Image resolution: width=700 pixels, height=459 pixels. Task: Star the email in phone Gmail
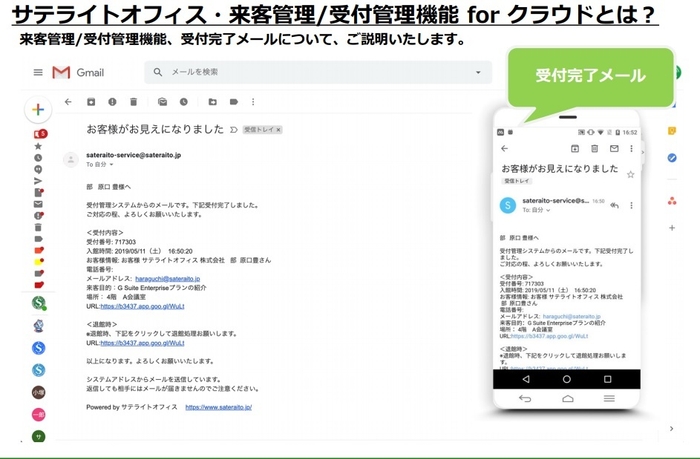coord(630,175)
